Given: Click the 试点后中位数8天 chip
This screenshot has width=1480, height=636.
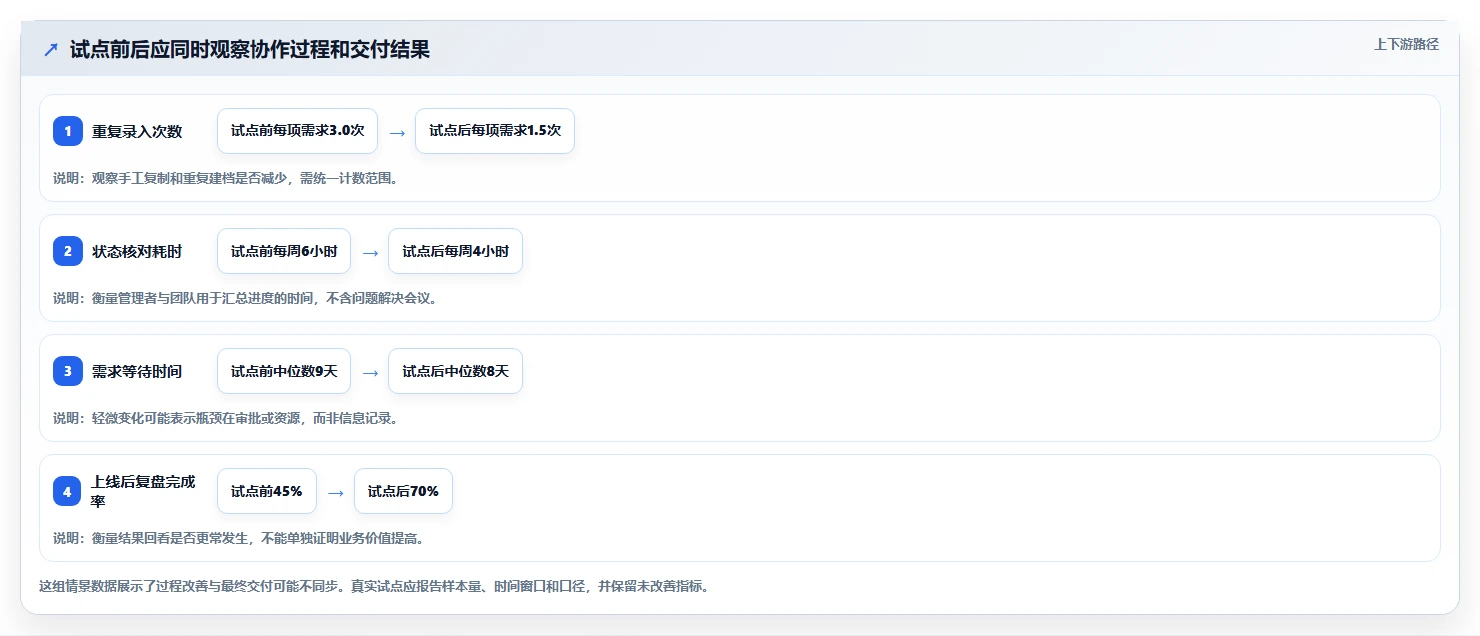Looking at the screenshot, I should coord(455,371).
